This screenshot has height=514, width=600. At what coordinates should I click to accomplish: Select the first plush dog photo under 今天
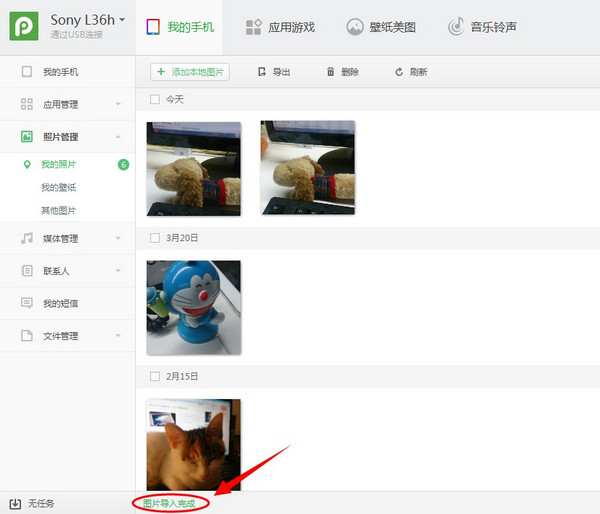point(194,169)
